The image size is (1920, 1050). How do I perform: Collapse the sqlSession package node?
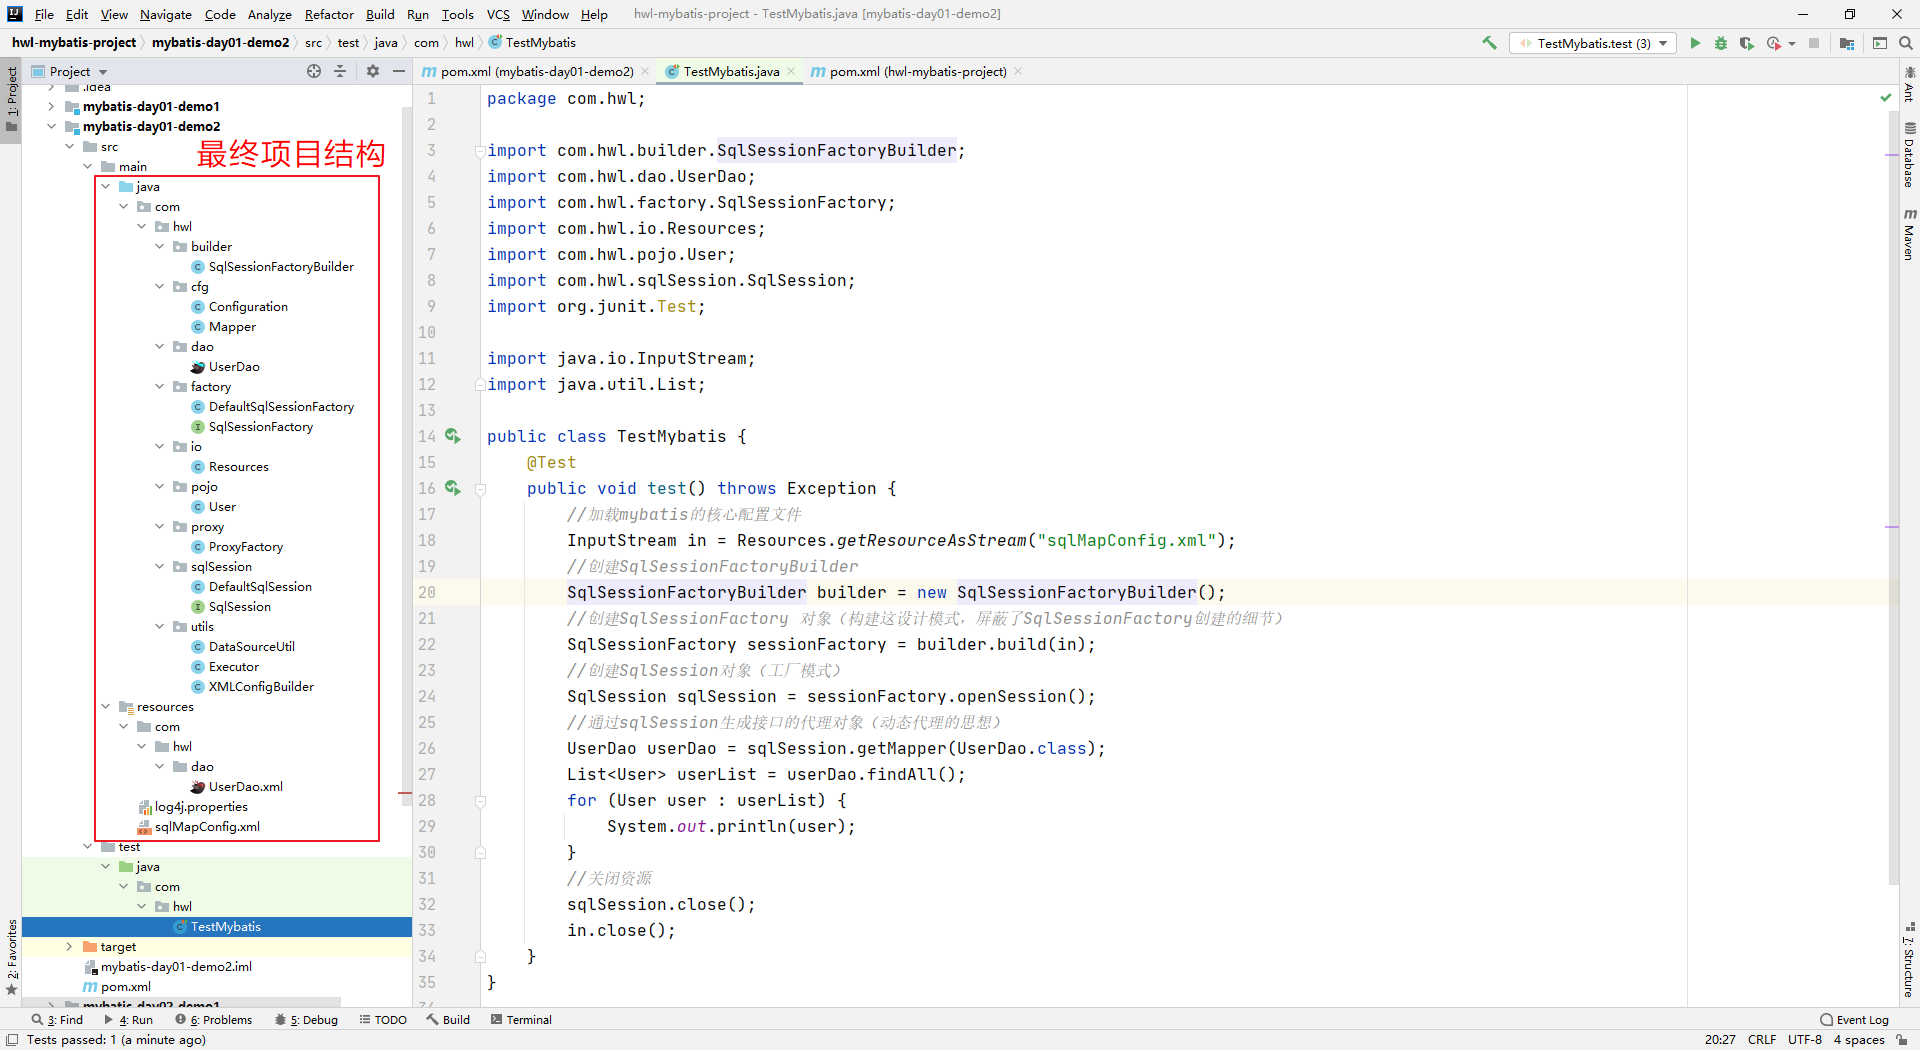coord(159,566)
